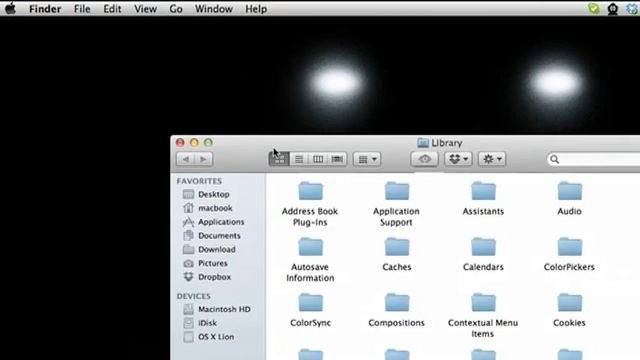Click the black round menu bar status icon
Screen dimensions: 640x360
pyautogui.click(x=613, y=9)
